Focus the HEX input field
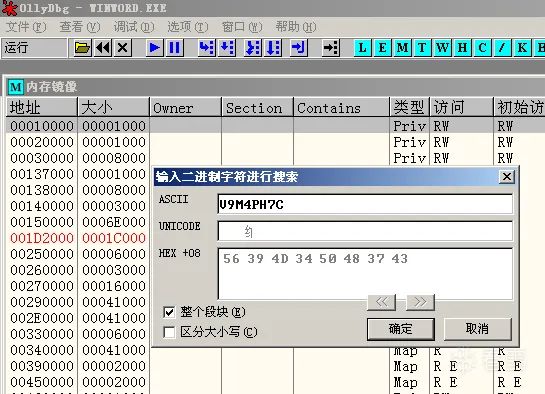 pos(365,273)
